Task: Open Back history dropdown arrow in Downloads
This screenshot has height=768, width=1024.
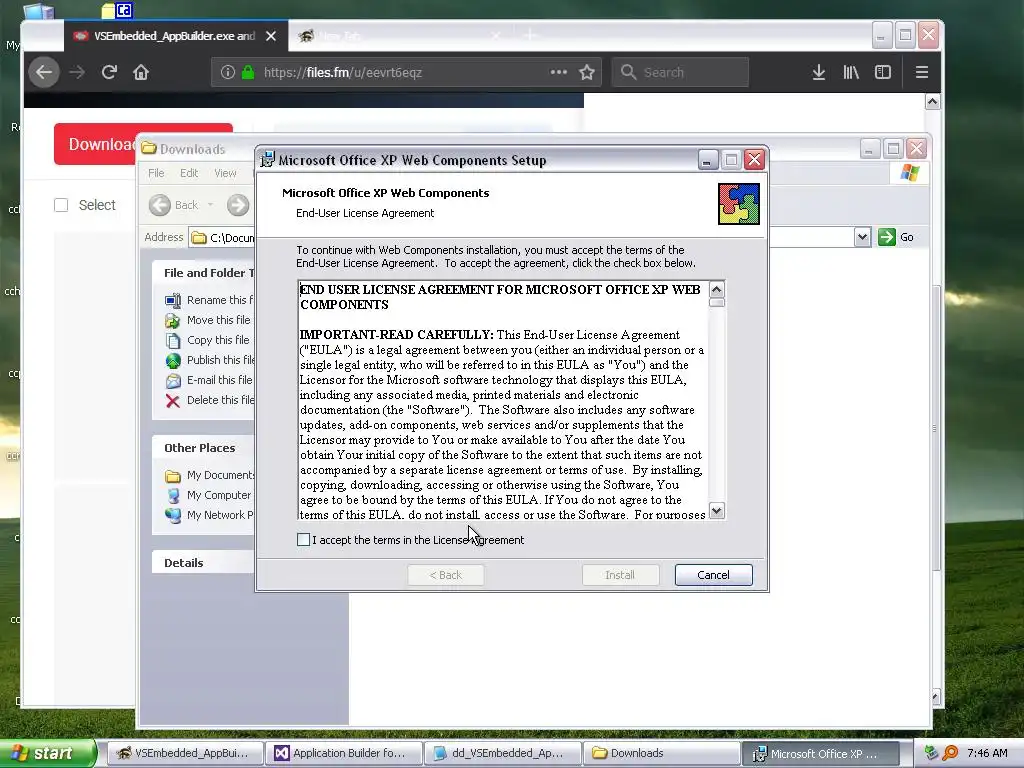Action: click(210, 205)
